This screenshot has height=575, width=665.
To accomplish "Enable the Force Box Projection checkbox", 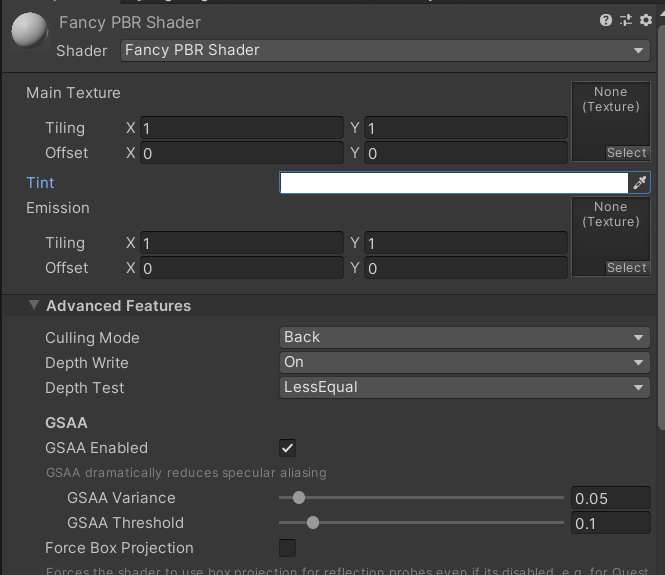I will coord(288,548).
